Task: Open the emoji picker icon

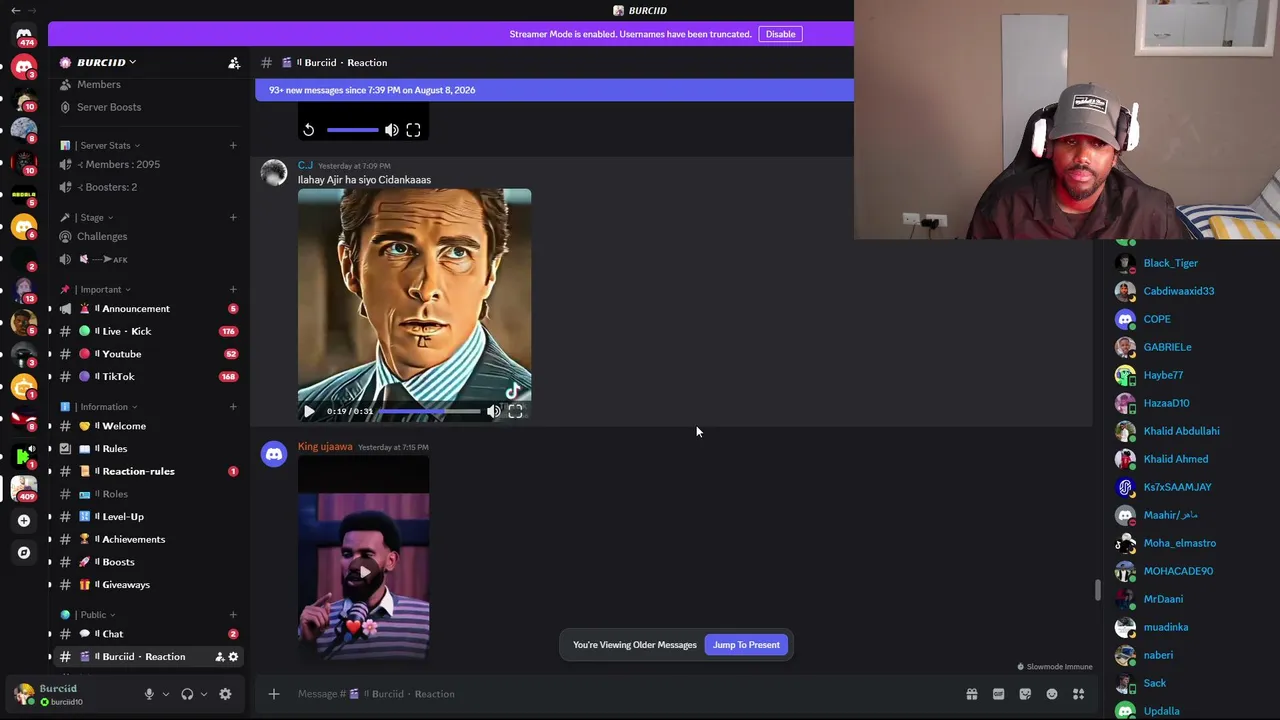Action: tap(1052, 694)
